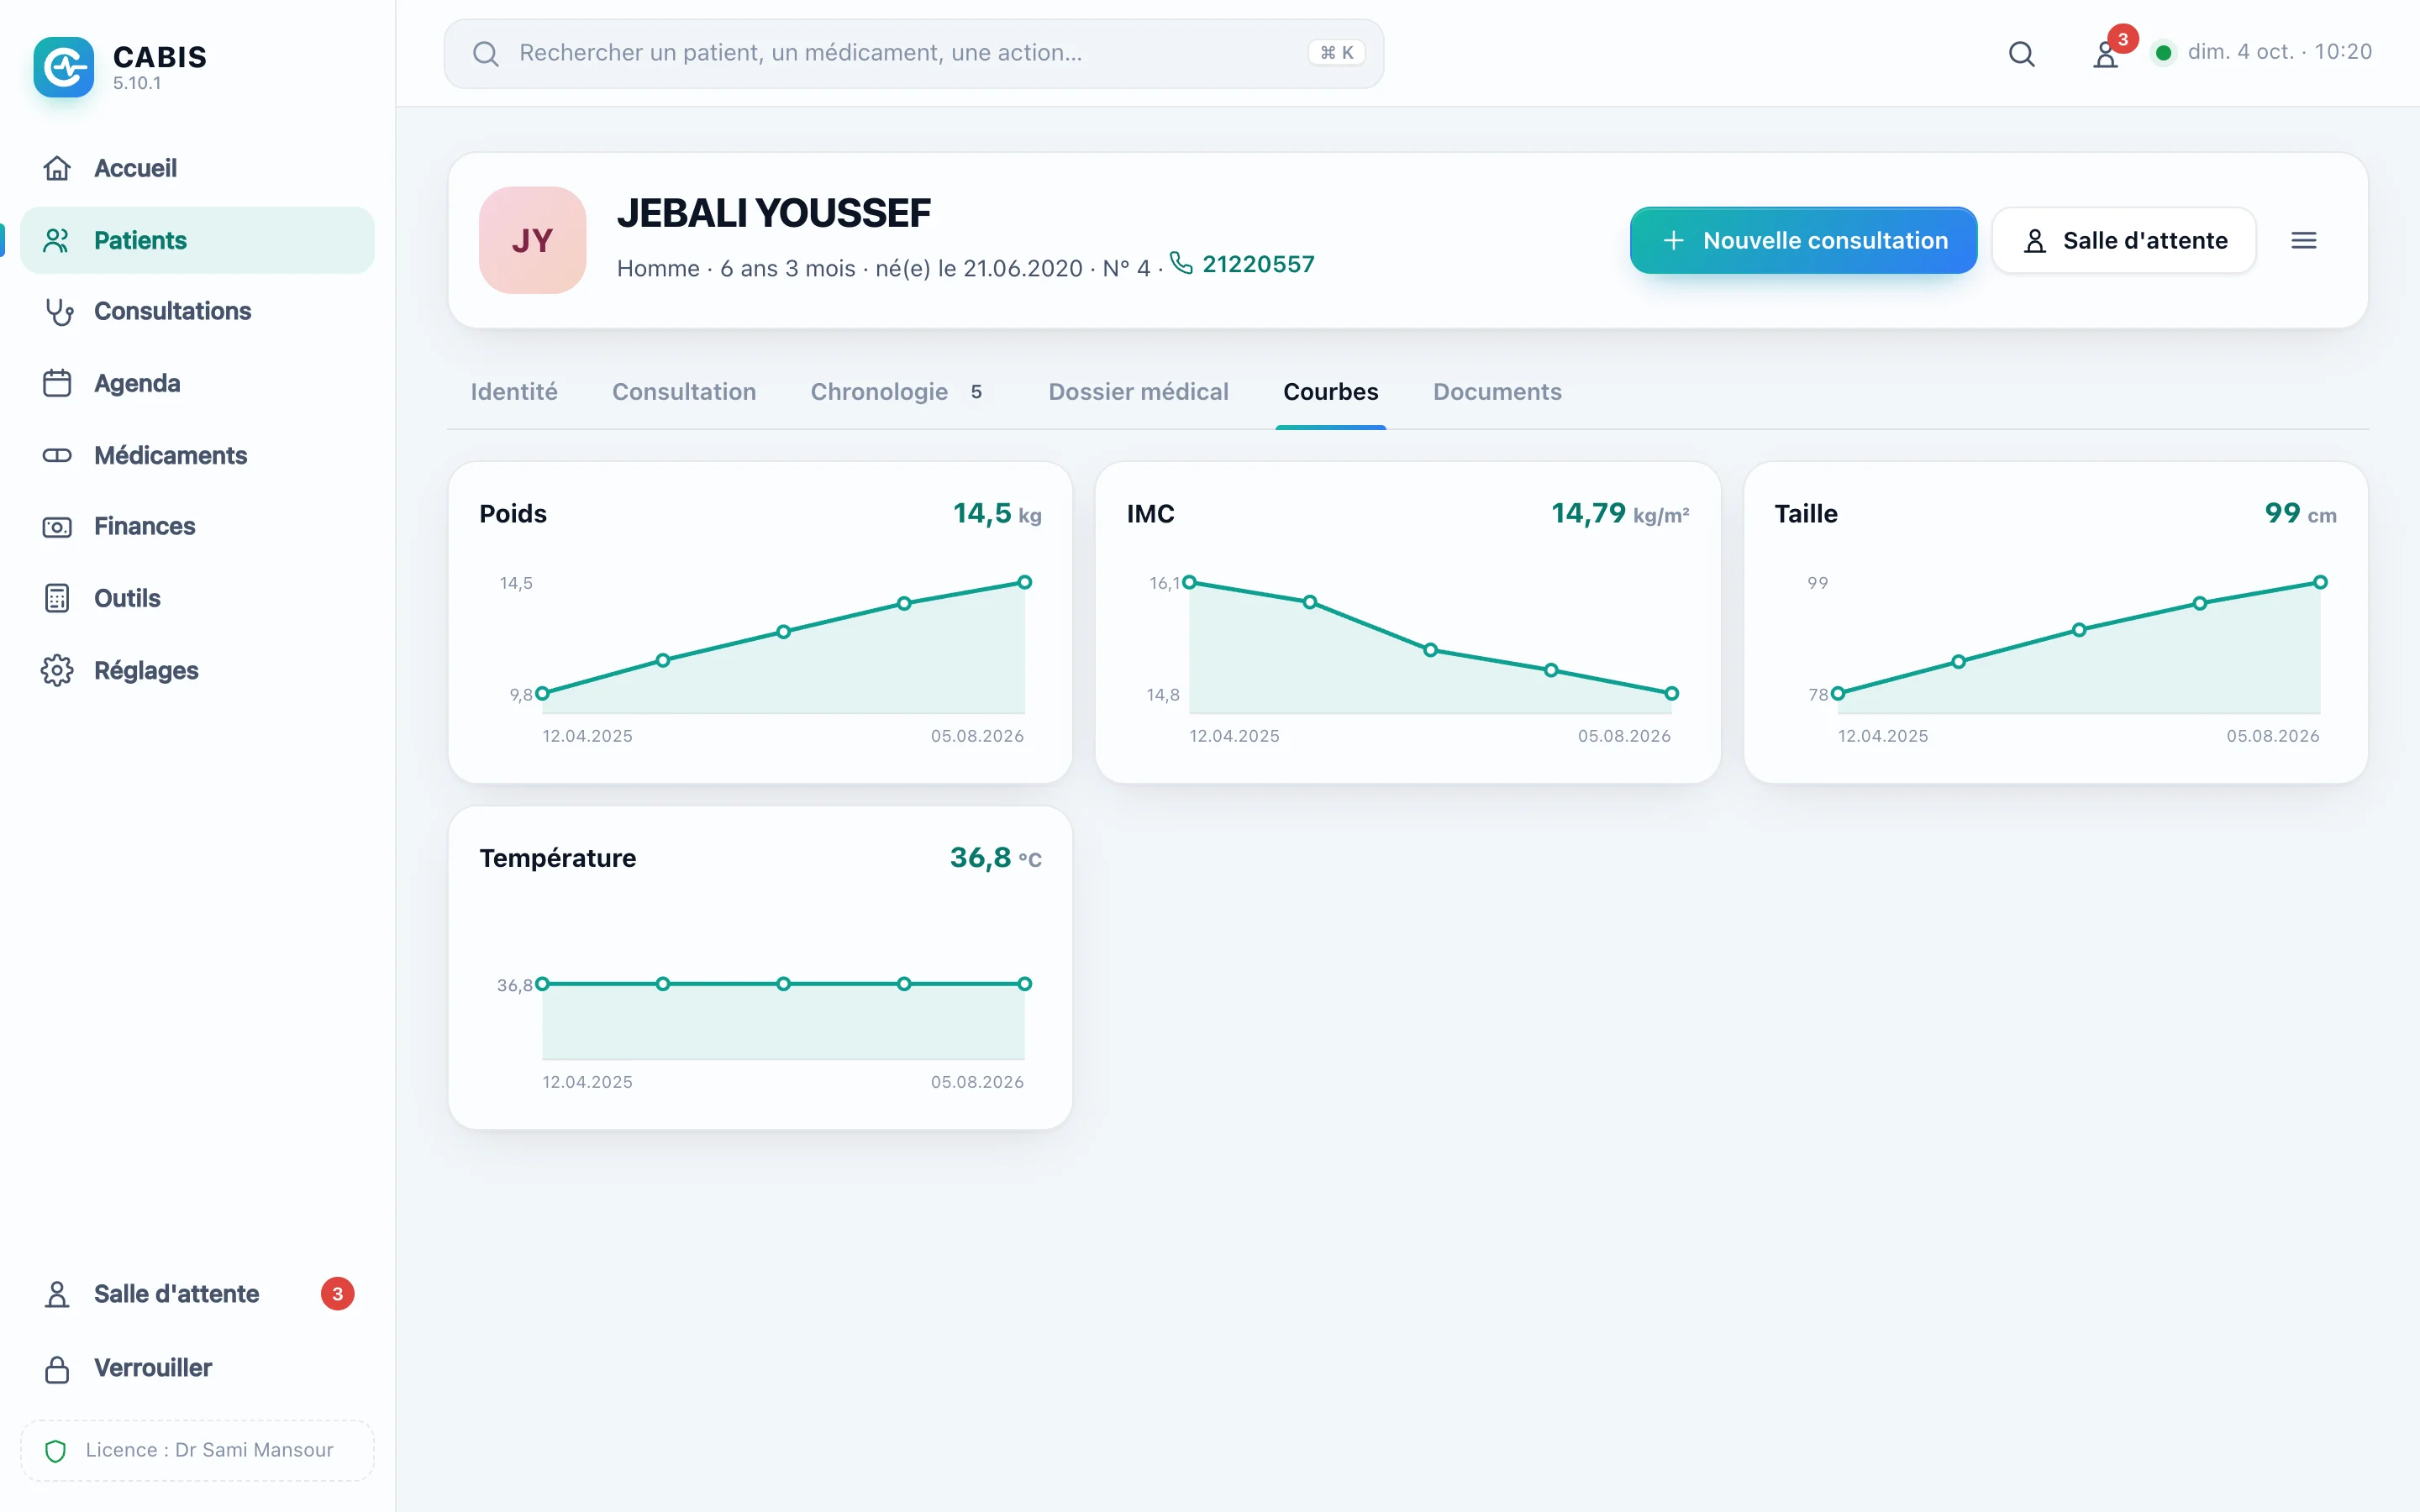The image size is (2420, 1512).
Task: Click the last data point on Température chart
Action: (1024, 984)
